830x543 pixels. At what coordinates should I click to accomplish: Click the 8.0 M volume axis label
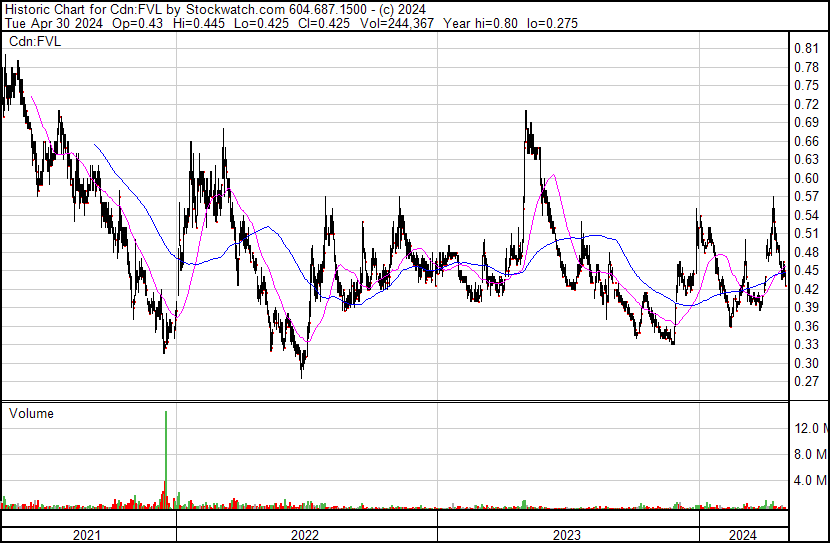click(x=810, y=454)
